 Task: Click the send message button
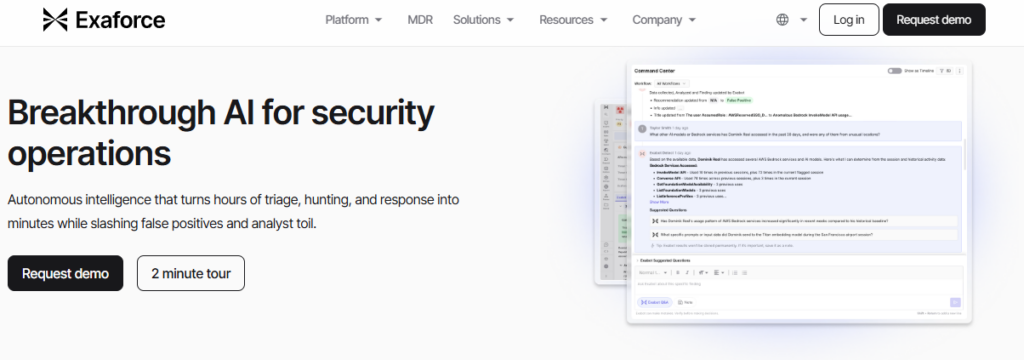click(955, 303)
